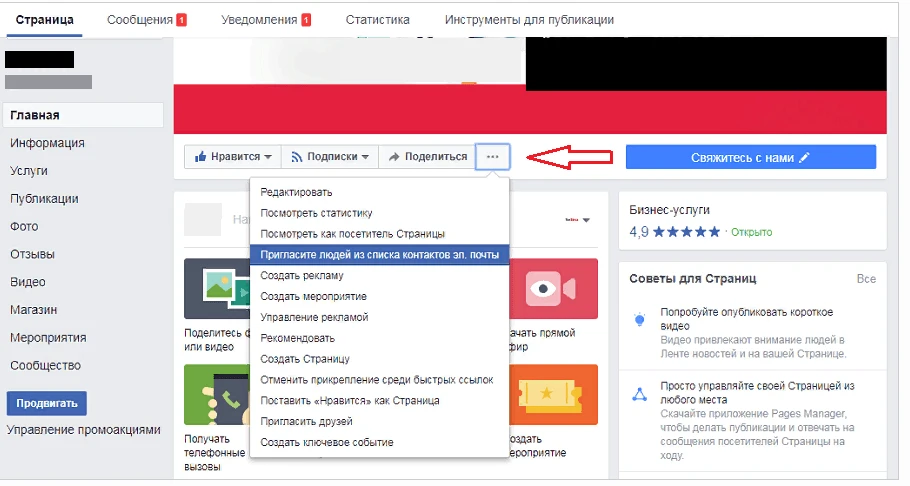Choose Пригласить друзей from the menu
910x486 pixels.
coord(380,422)
